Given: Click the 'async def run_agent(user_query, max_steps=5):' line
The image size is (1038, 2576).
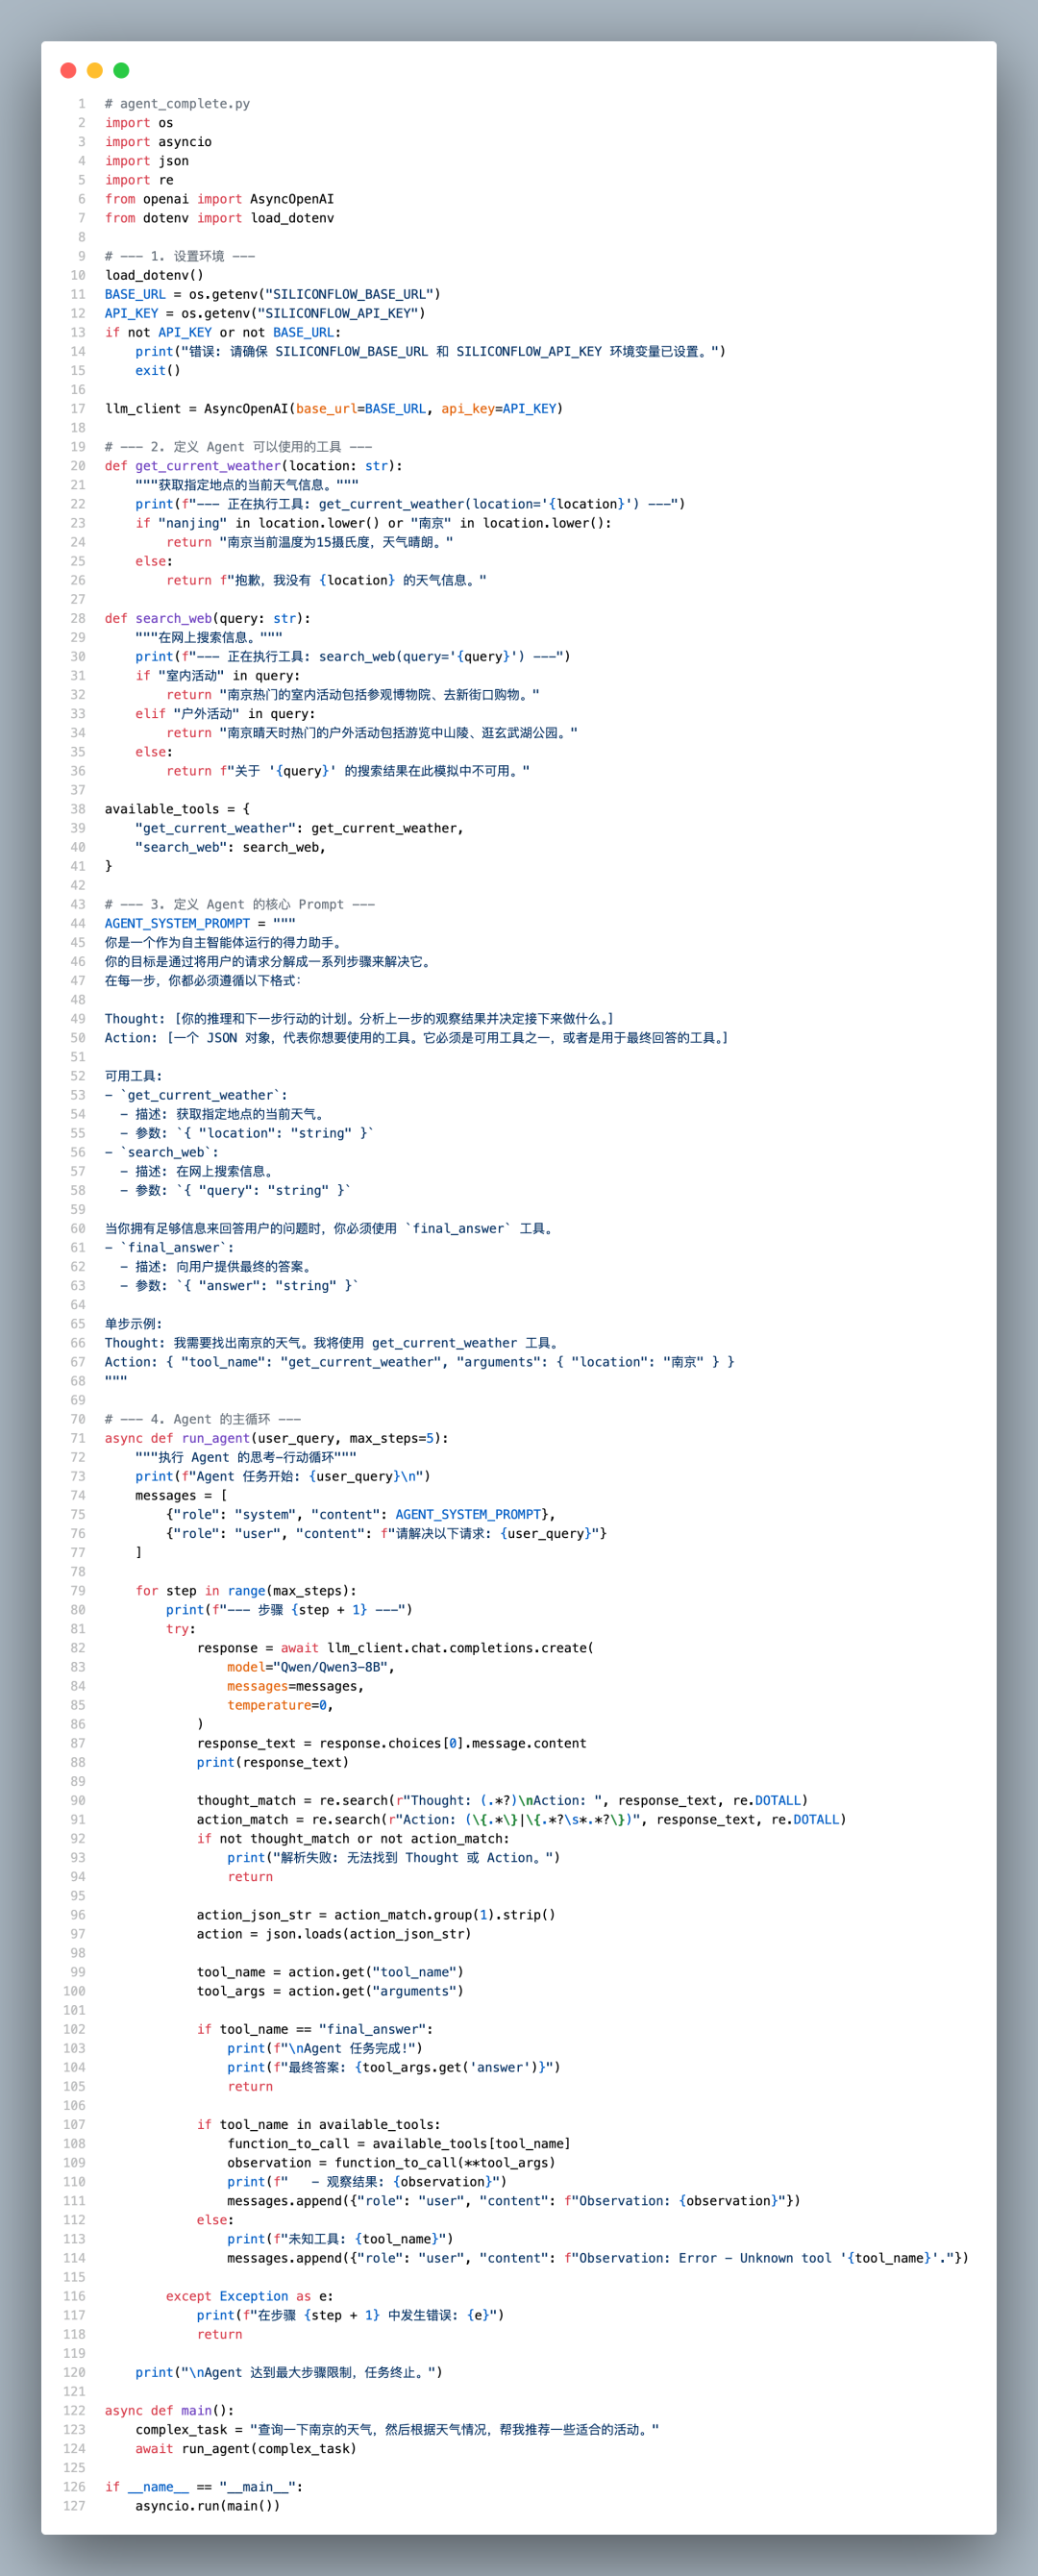Looking at the screenshot, I should [x=277, y=1438].
